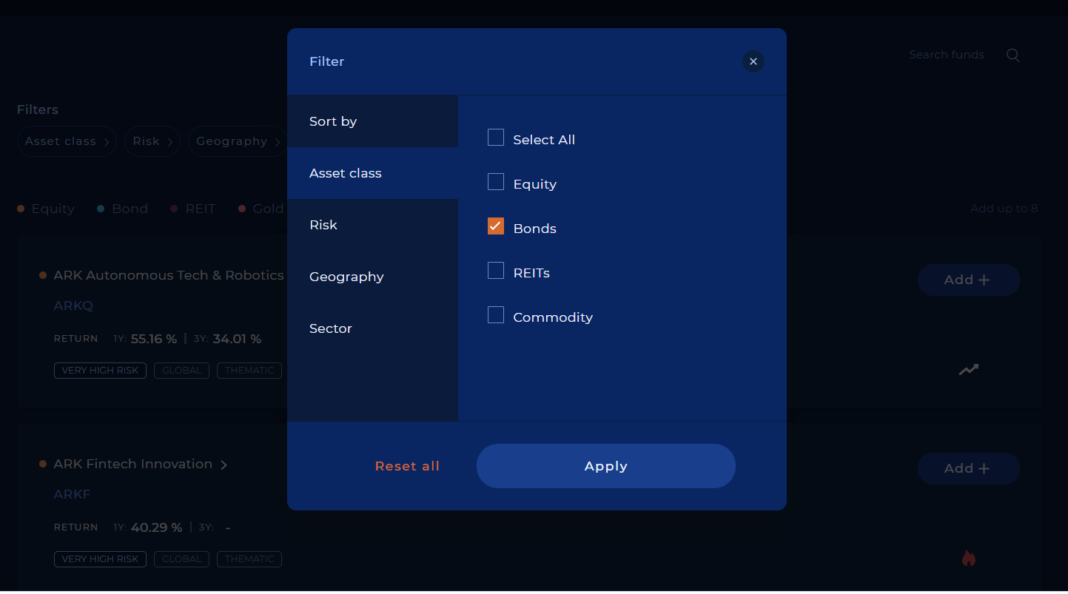Switch to the Geography tab

click(347, 276)
